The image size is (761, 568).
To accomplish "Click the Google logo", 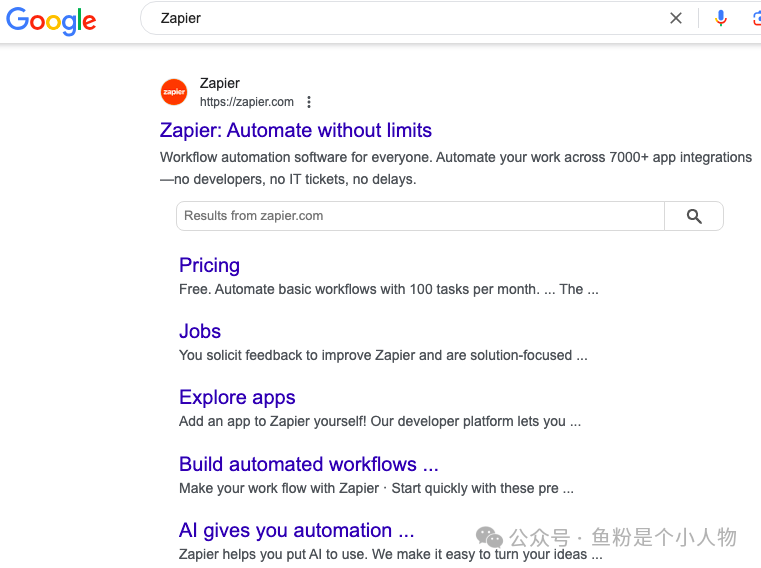I will coord(51,20).
